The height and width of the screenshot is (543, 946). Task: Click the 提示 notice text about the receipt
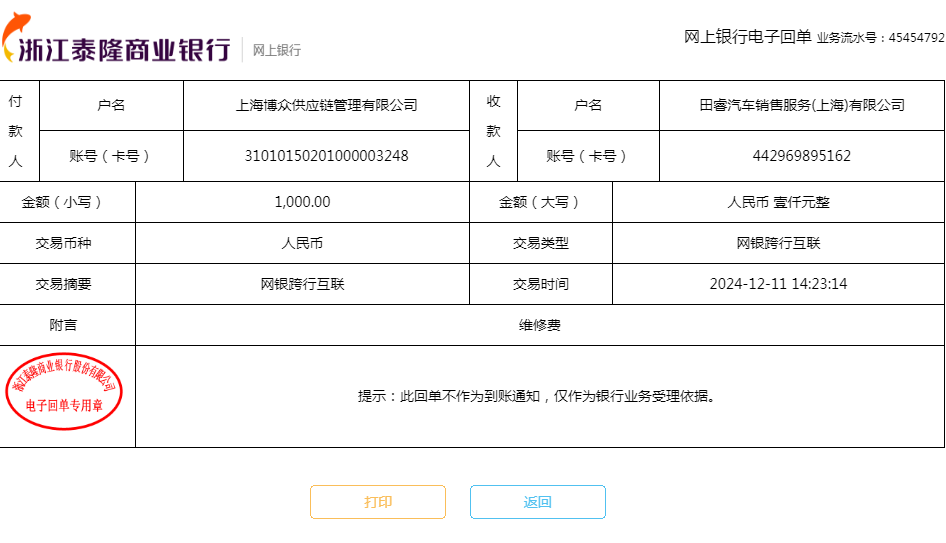click(538, 396)
